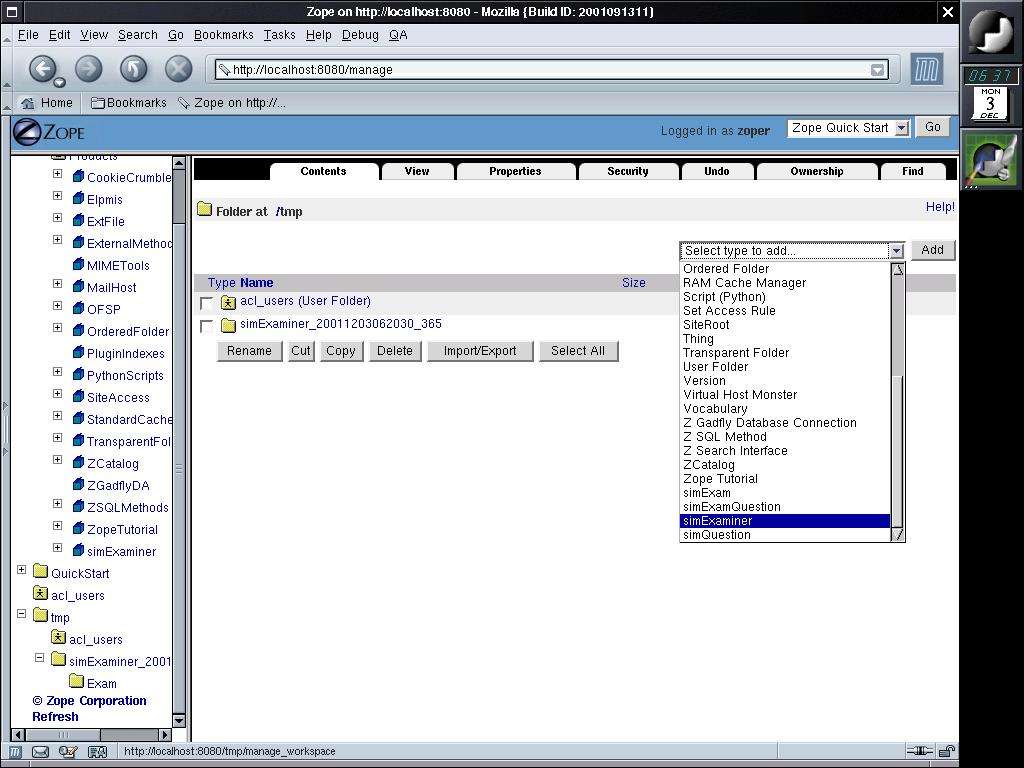Click the Forward navigation arrow
Screen dimensions: 1024x768
[89, 69]
